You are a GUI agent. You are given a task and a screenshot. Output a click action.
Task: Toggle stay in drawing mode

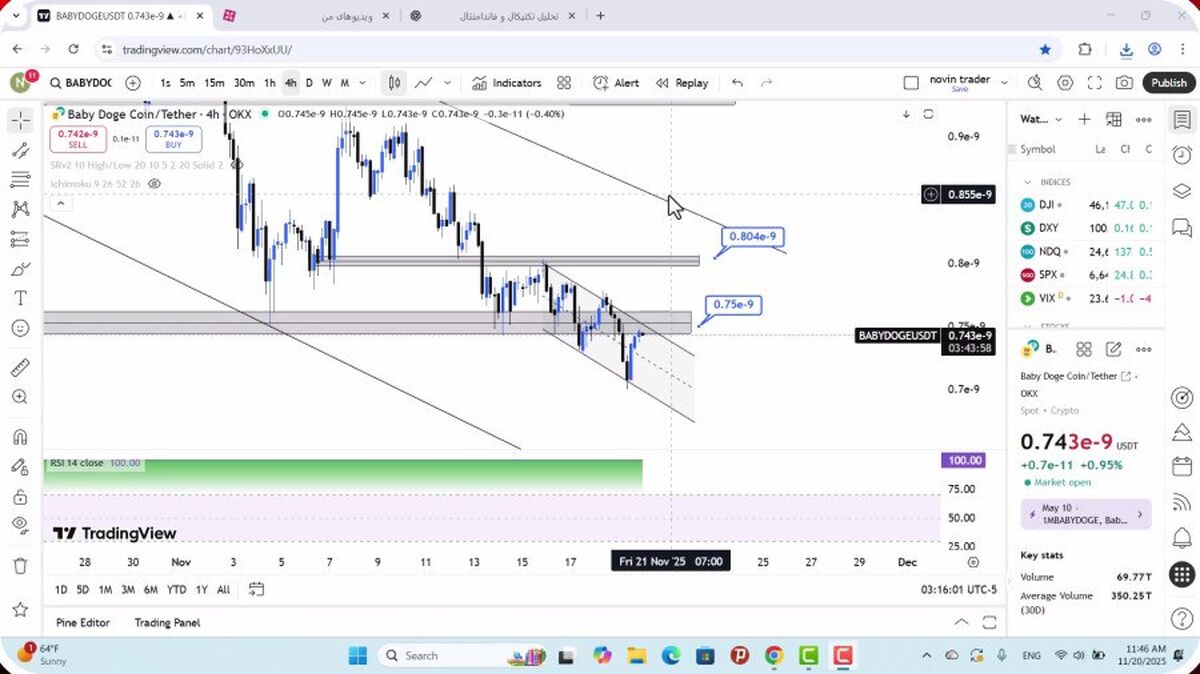tap(20, 466)
